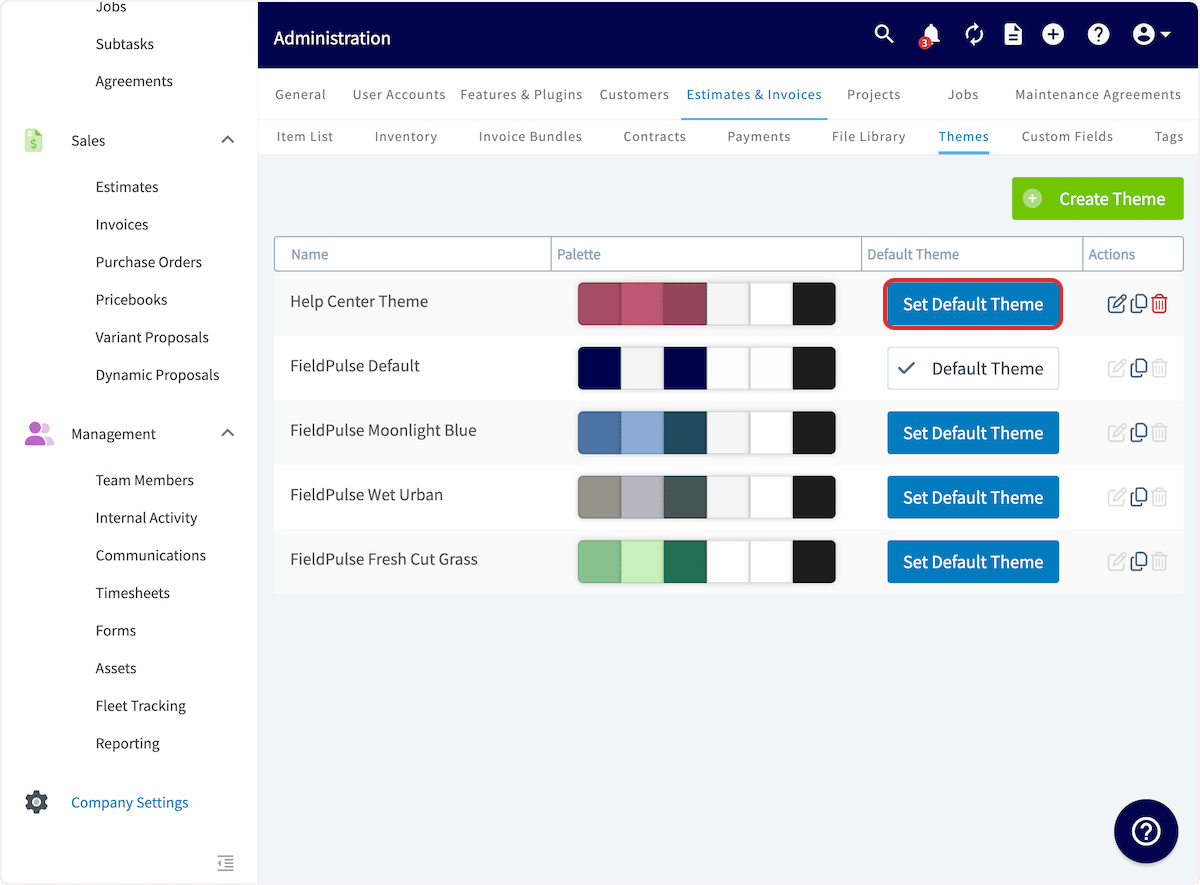Click the Management people icon
Viewport: 1200px width, 885px height.
39,433
